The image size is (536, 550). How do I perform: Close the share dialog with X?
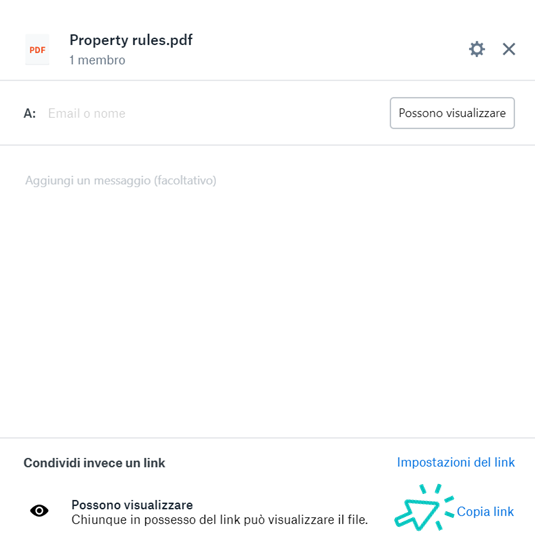tap(509, 49)
